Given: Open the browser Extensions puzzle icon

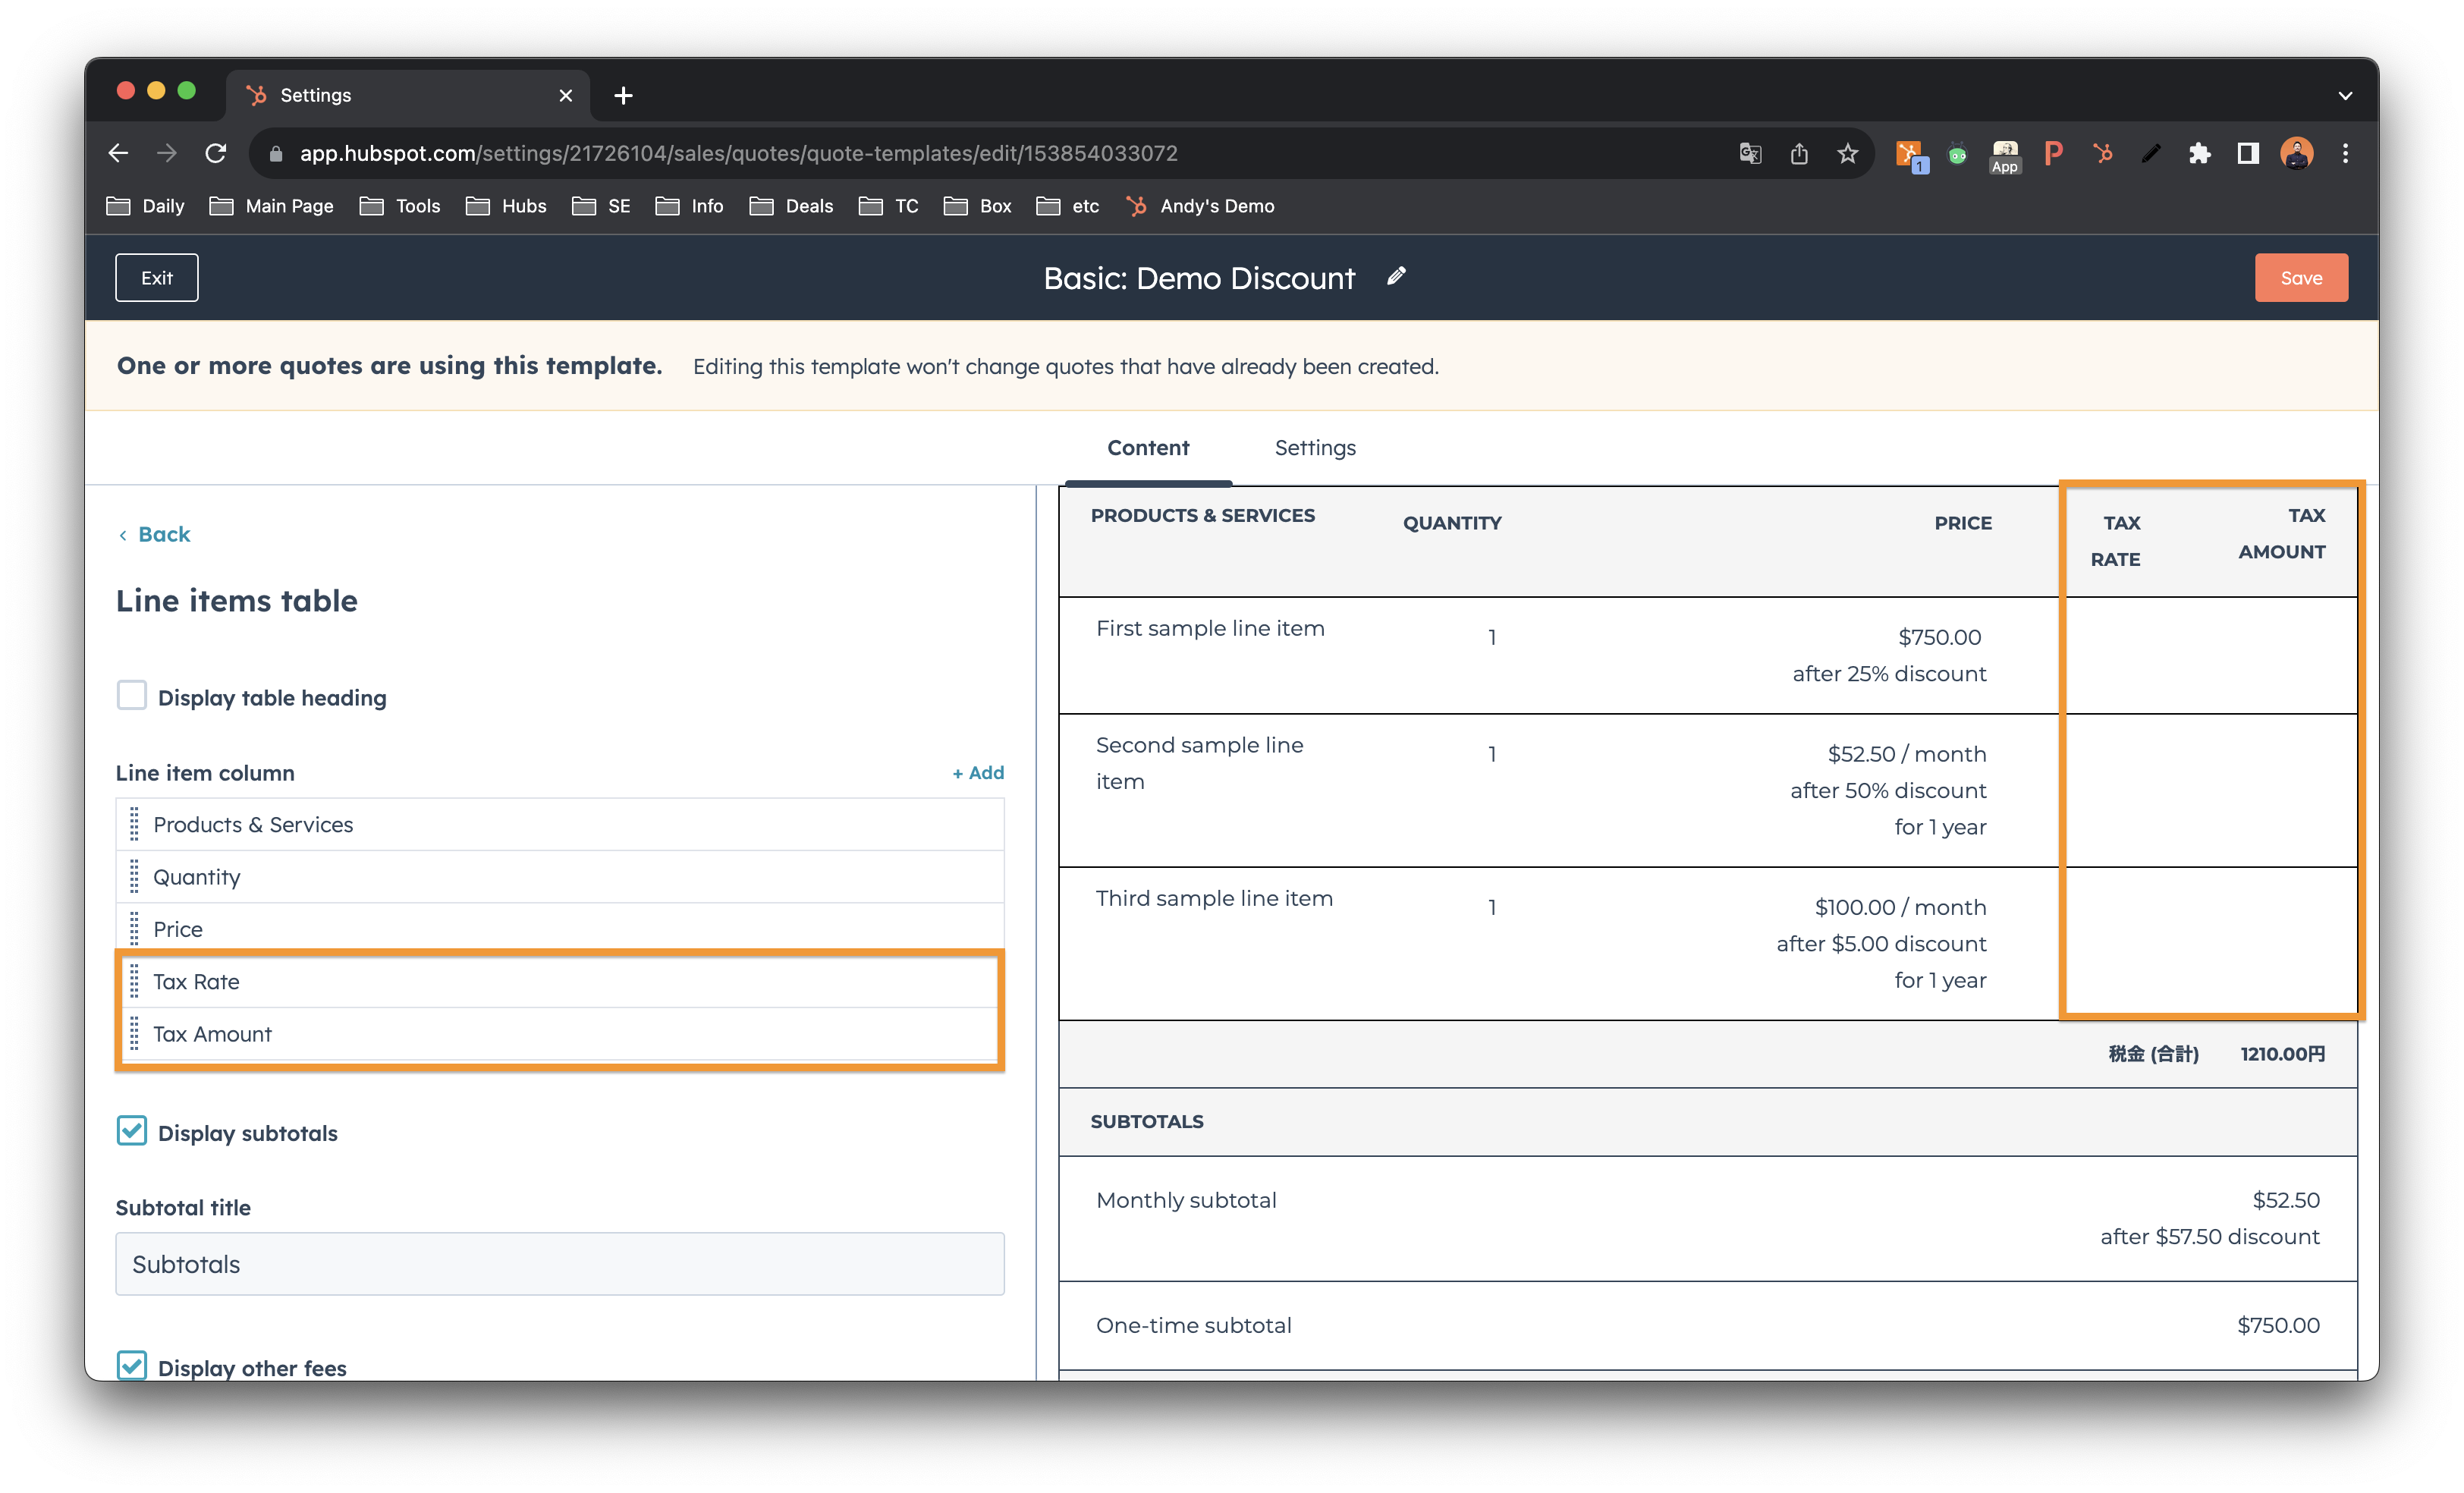Looking at the screenshot, I should 2199,153.
